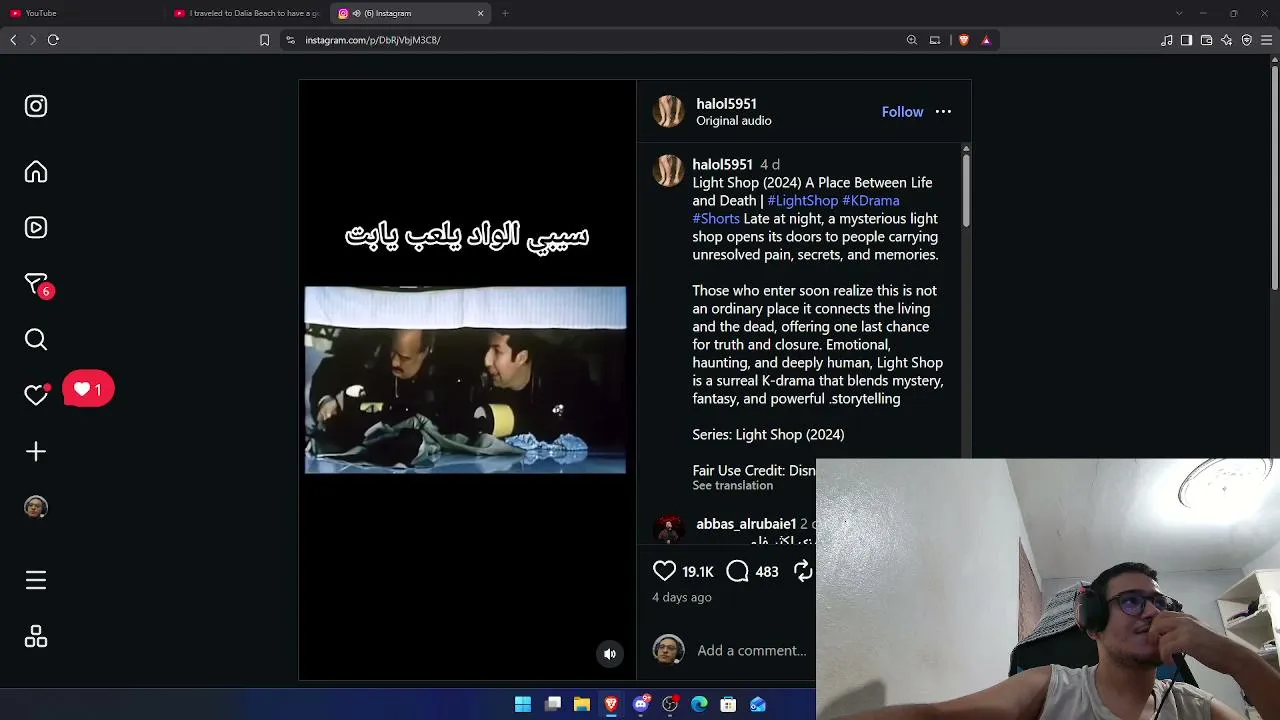Open halol5951 profile from the post header

[x=726, y=104]
